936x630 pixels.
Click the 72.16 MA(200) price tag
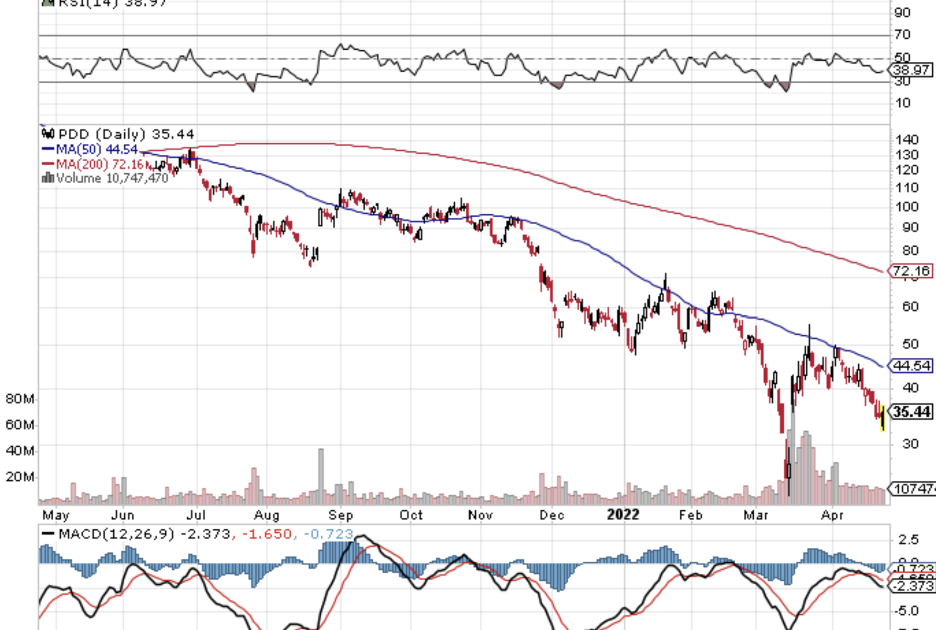click(912, 271)
